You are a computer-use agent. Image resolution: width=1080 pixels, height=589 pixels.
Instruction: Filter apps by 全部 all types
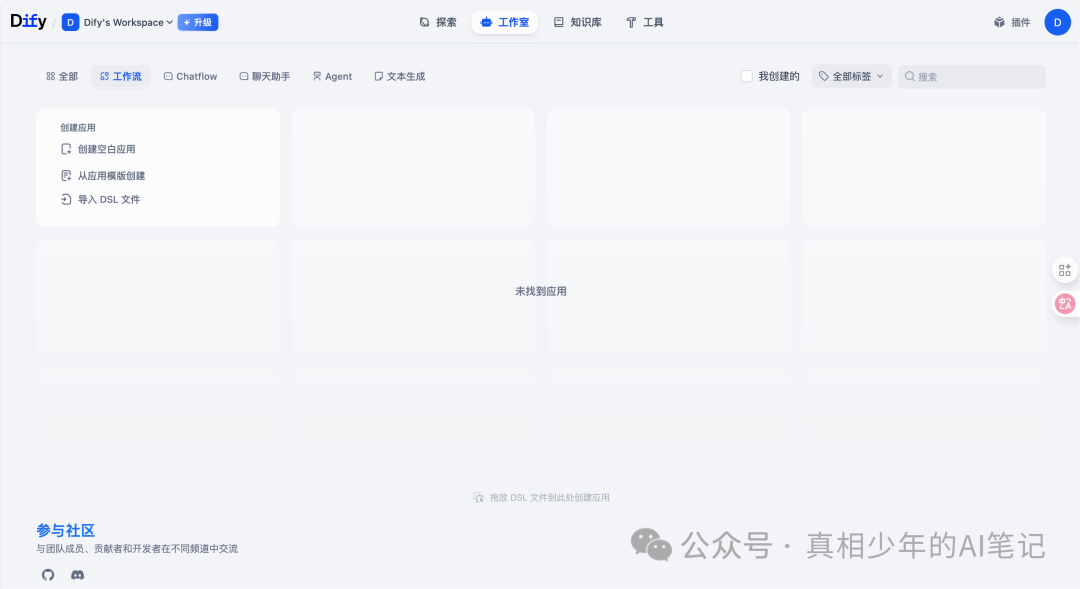pyautogui.click(x=62, y=76)
